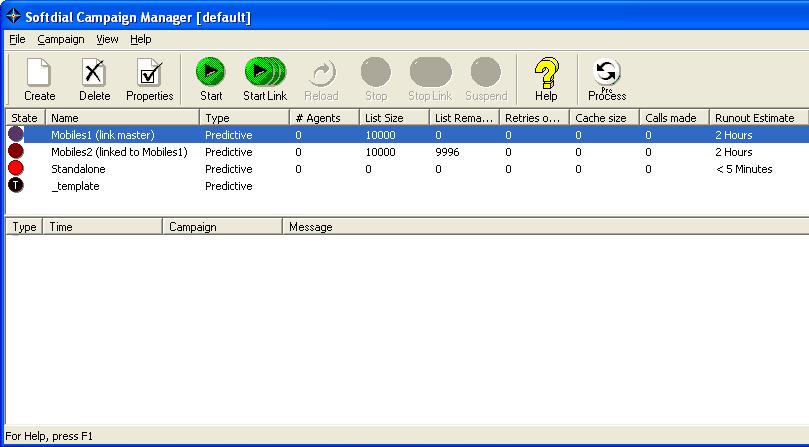Click the state indicator of the Mobiles1 campaign
This screenshot has height=447, width=809.
[x=16, y=135]
